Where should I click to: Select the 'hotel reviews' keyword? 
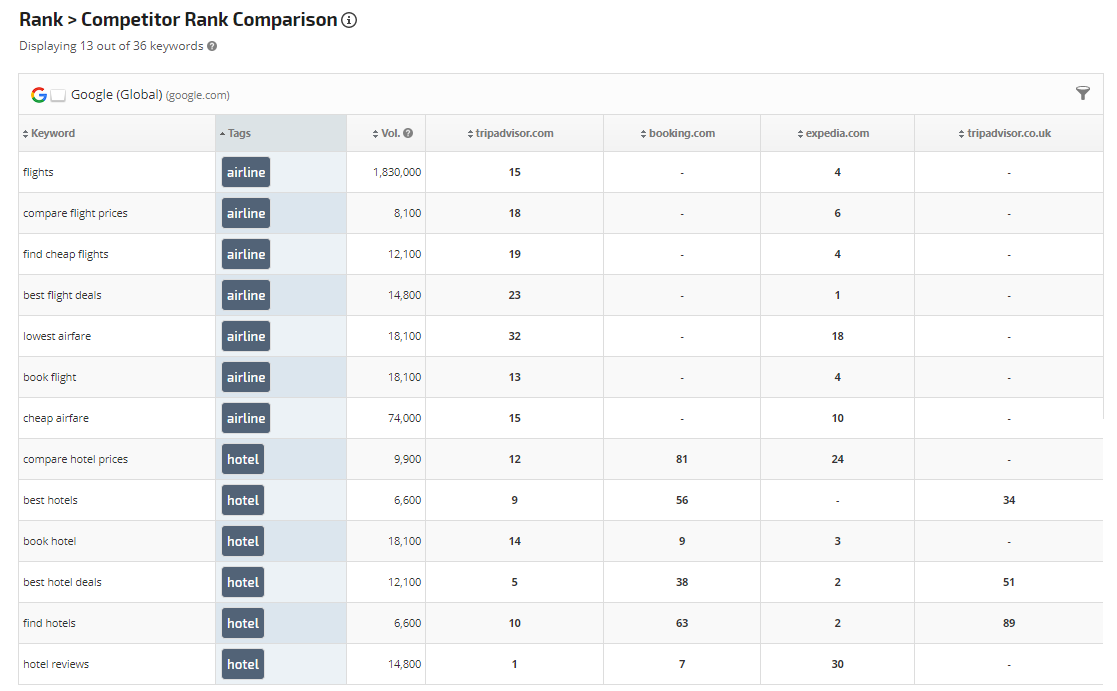tap(56, 664)
